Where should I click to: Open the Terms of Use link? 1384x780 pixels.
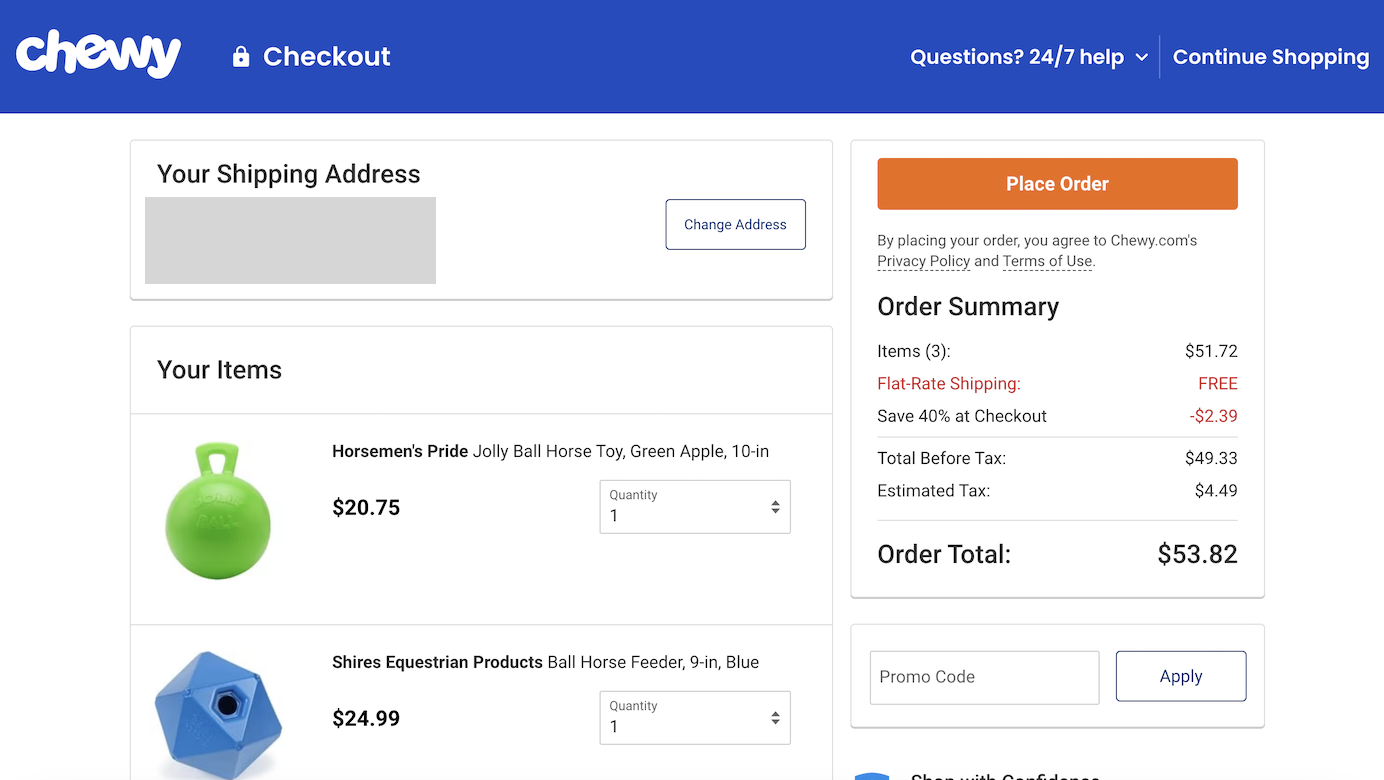(1046, 261)
